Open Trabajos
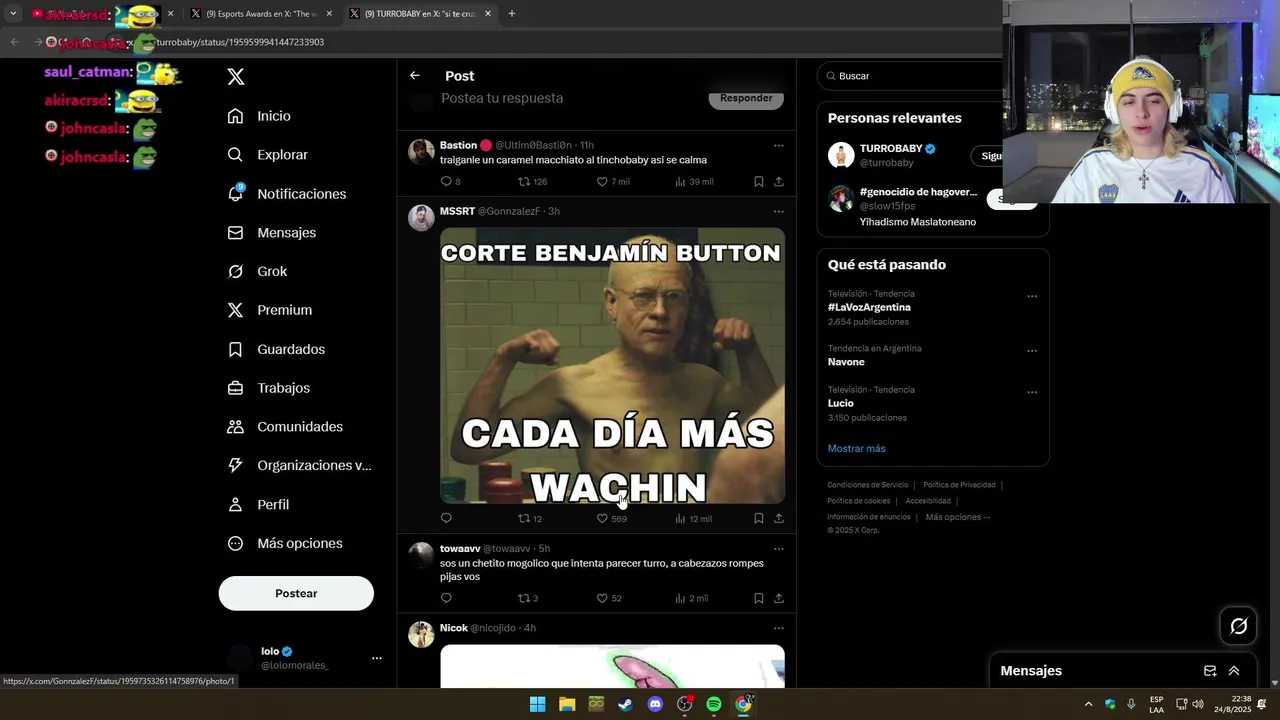1280x720 pixels. click(x=269, y=388)
